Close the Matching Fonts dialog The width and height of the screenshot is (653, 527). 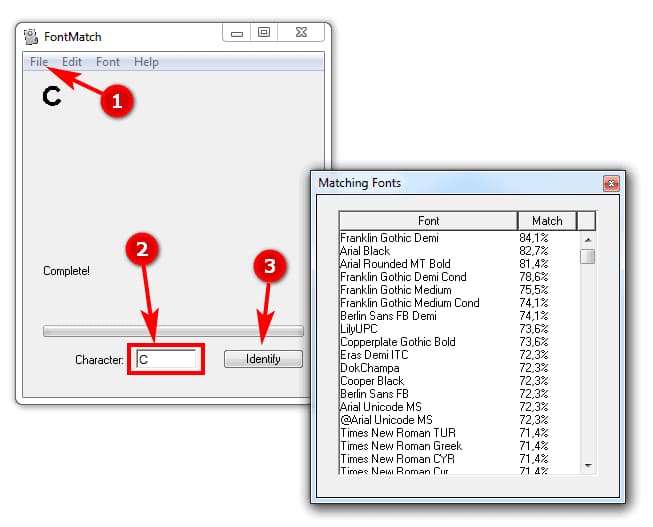pos(610,184)
